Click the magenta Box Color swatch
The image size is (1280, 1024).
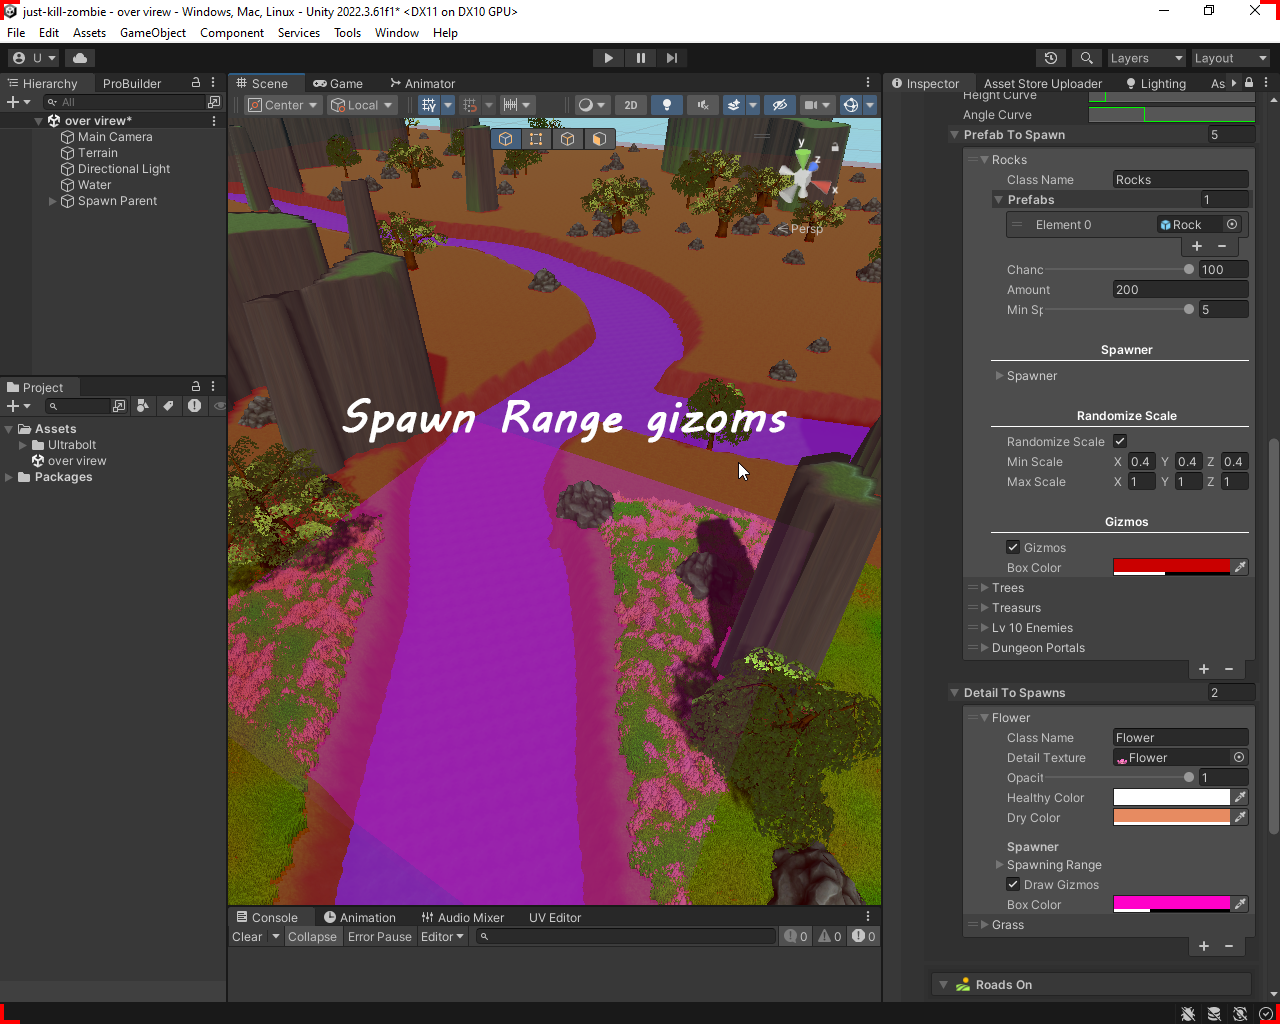click(x=1171, y=904)
